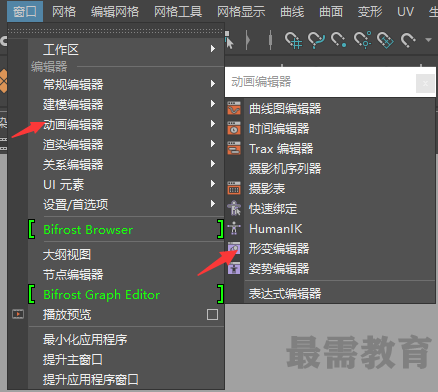Open Bifrost Graph Editor
The image size is (438, 392).
126,294
